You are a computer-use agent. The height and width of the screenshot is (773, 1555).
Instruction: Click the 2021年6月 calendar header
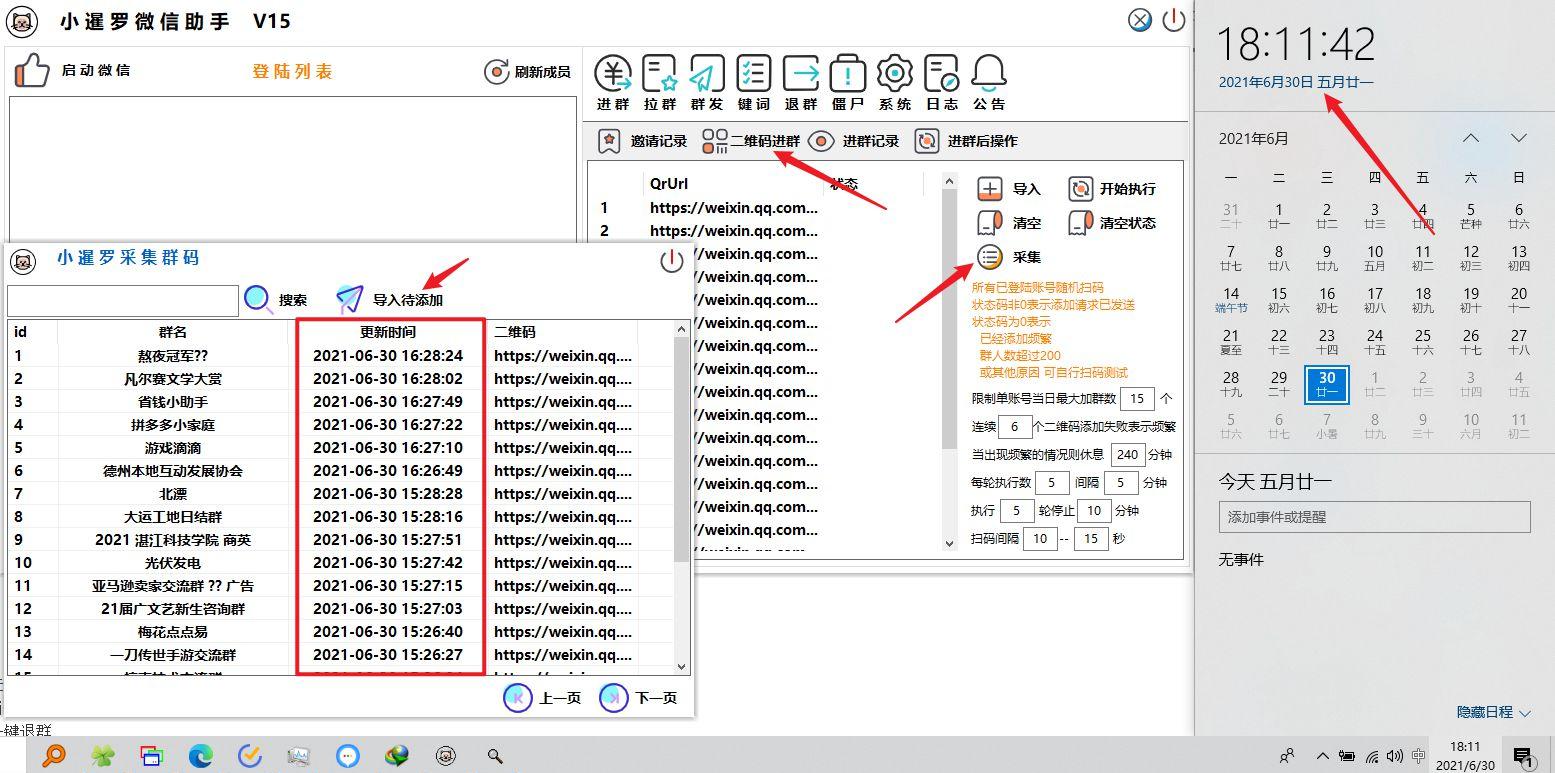1254,139
